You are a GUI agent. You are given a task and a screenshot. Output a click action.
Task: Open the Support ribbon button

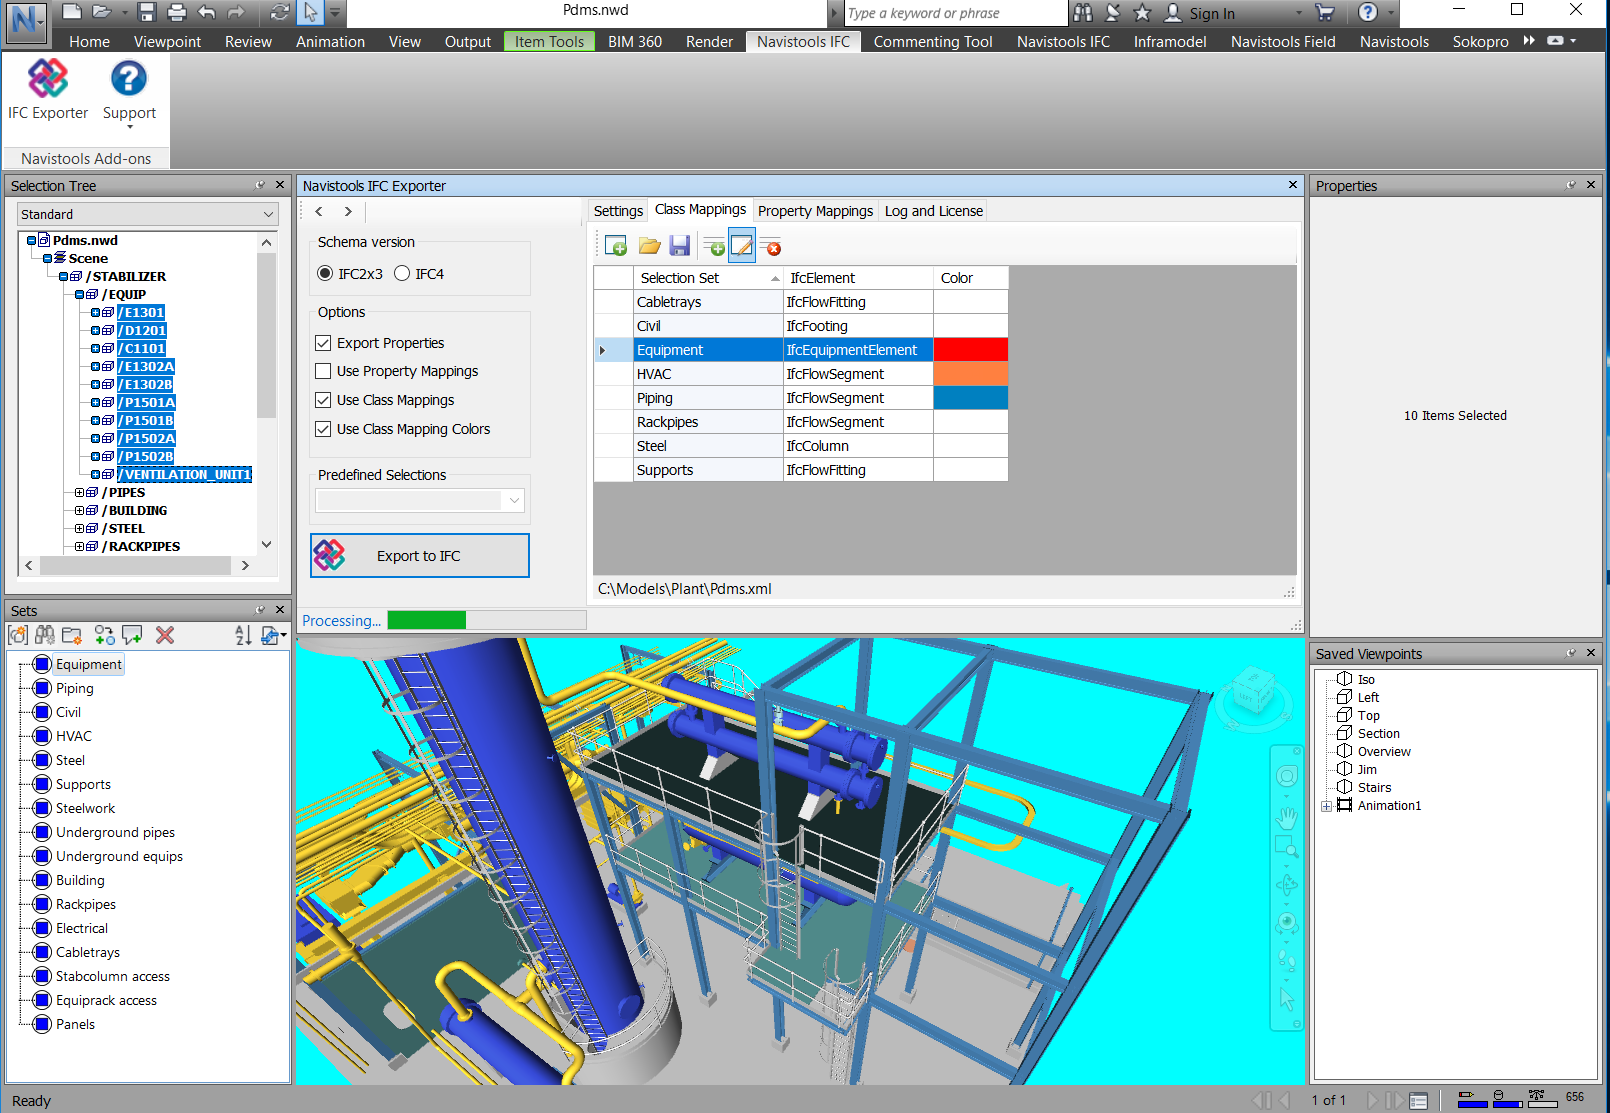pyautogui.click(x=129, y=90)
